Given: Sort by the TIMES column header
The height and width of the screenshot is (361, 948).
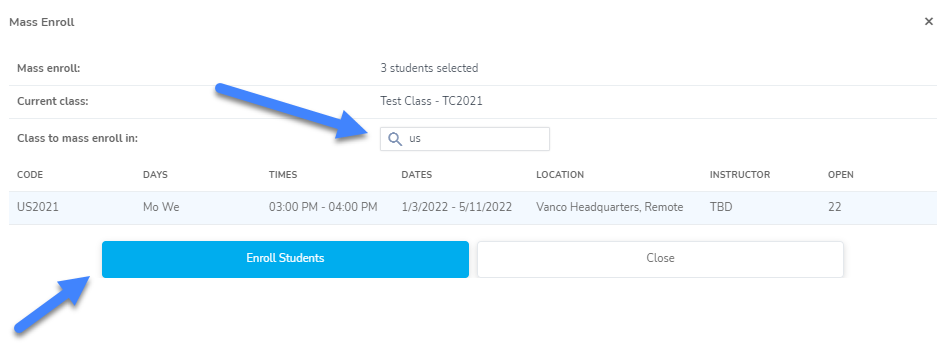Looking at the screenshot, I should click(283, 175).
